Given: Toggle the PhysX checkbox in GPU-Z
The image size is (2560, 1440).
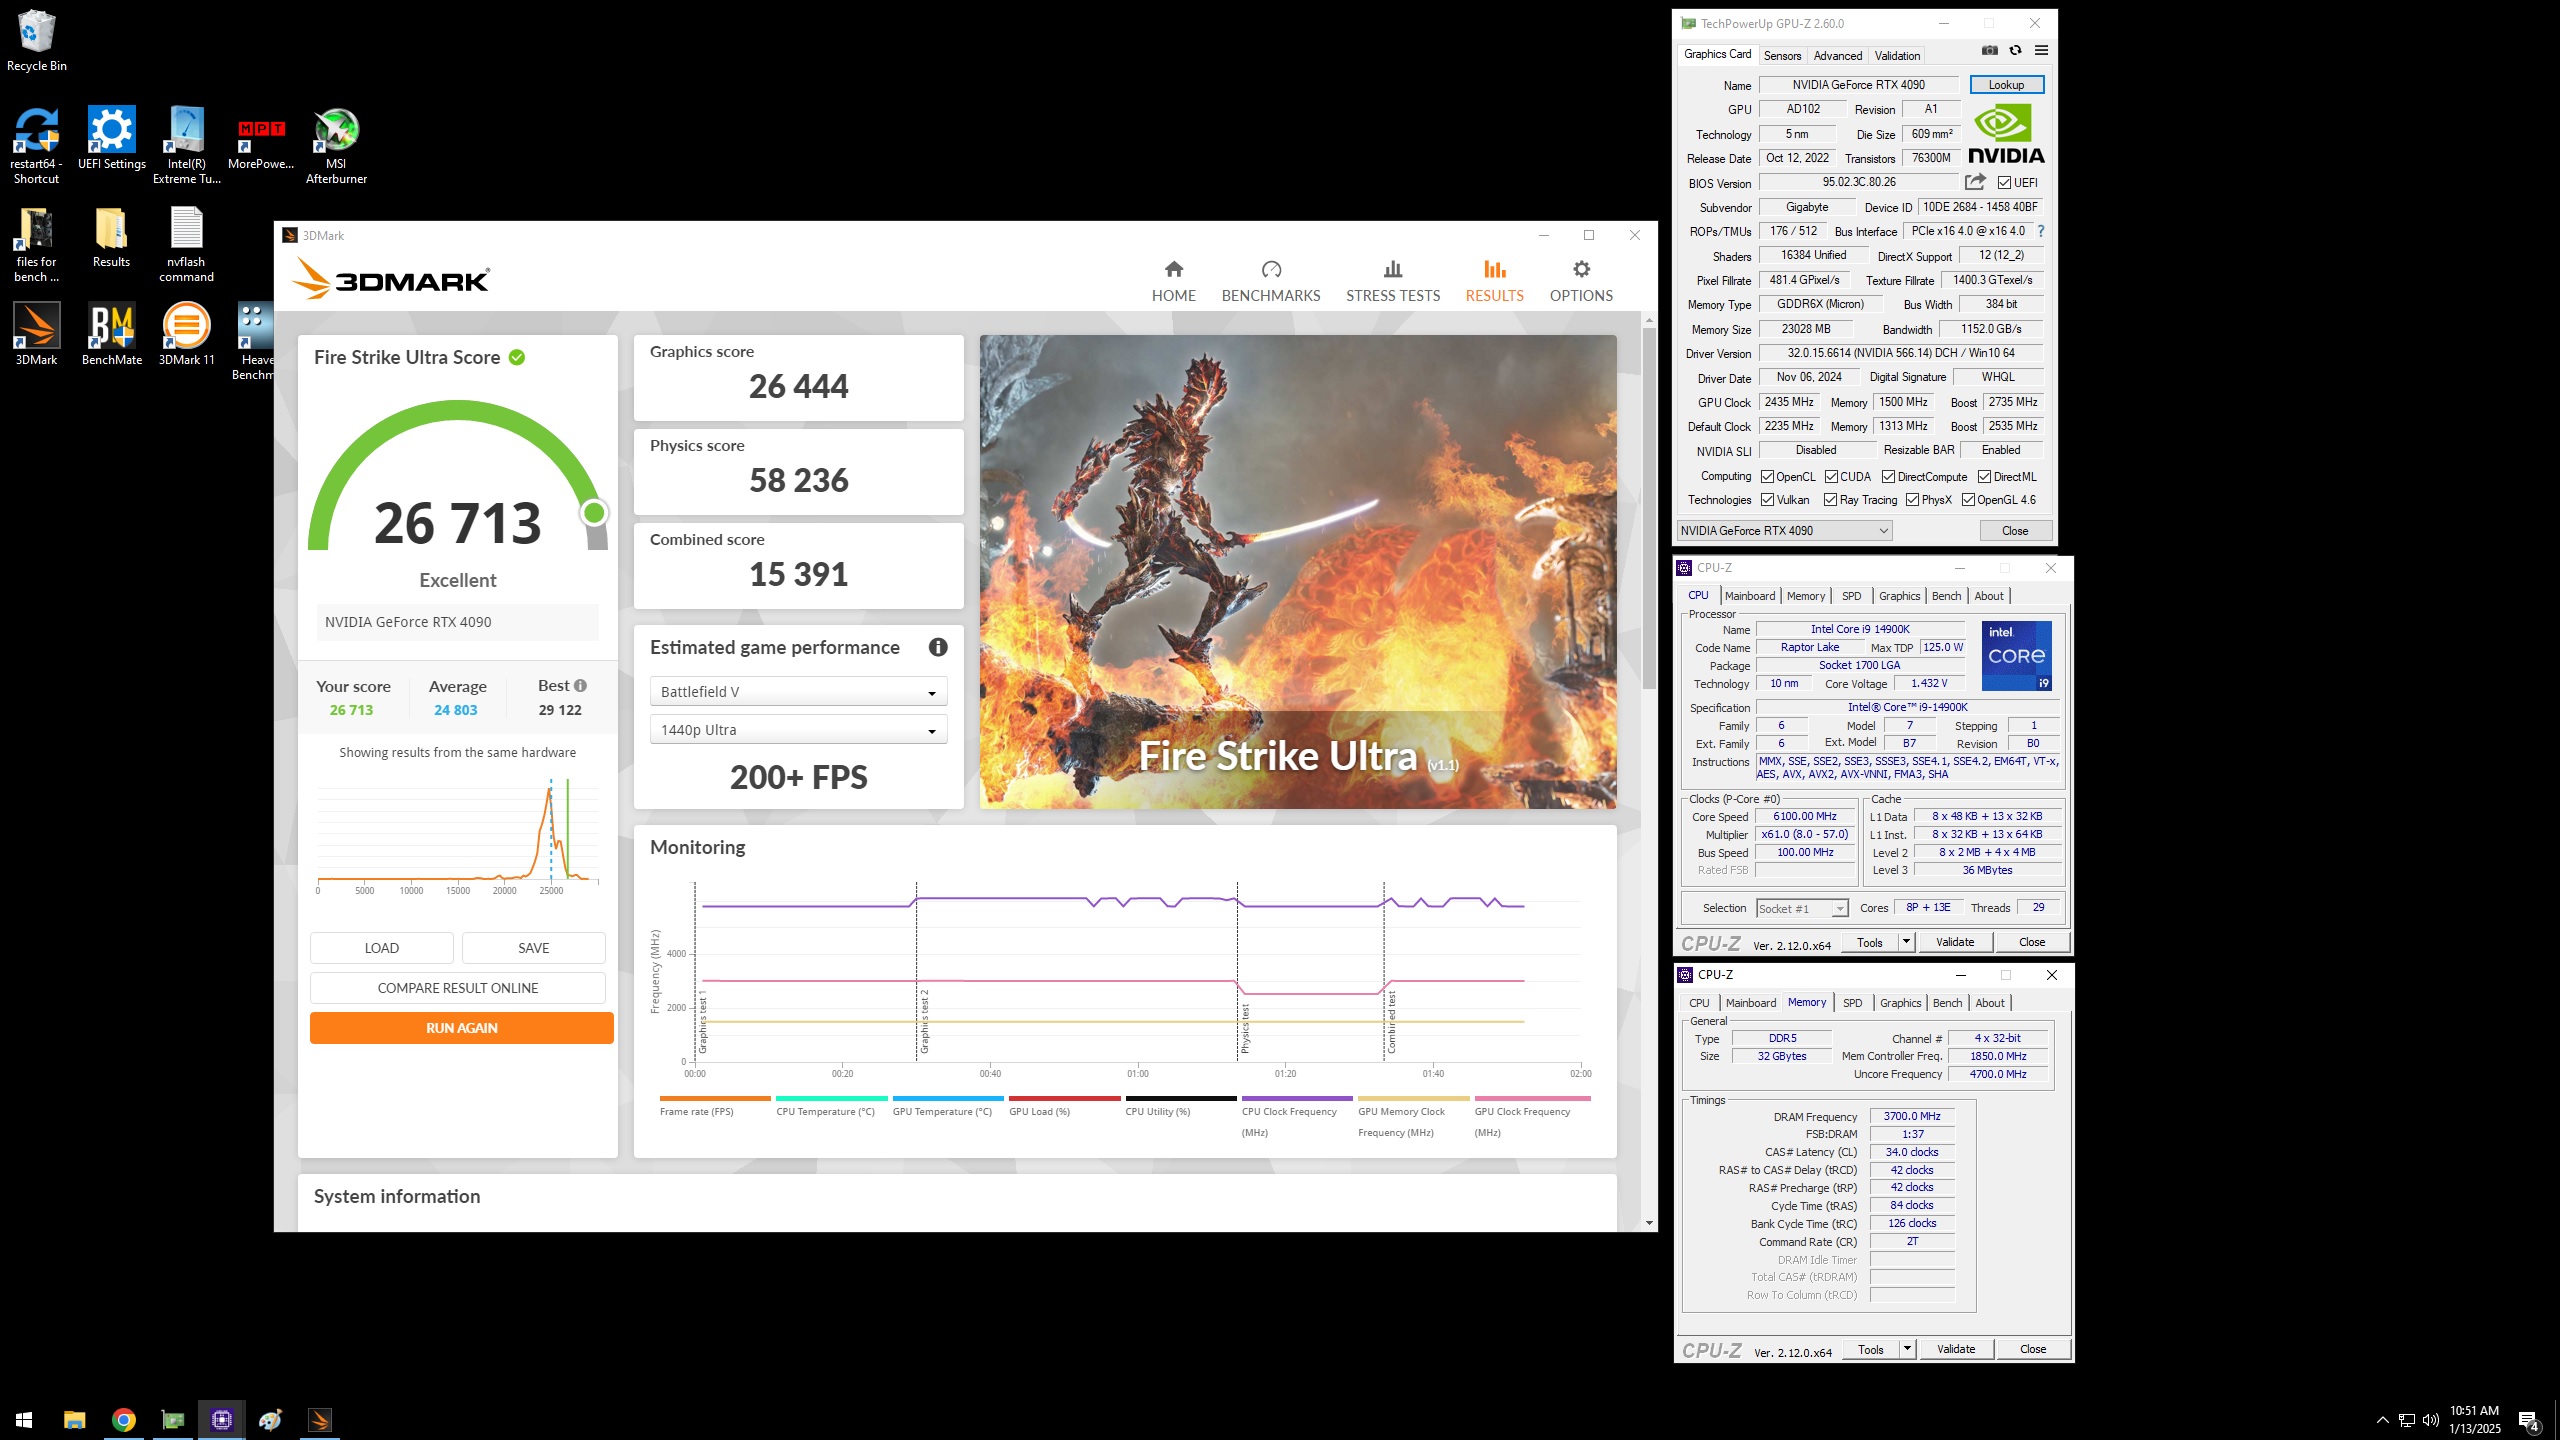Looking at the screenshot, I should [x=1912, y=500].
